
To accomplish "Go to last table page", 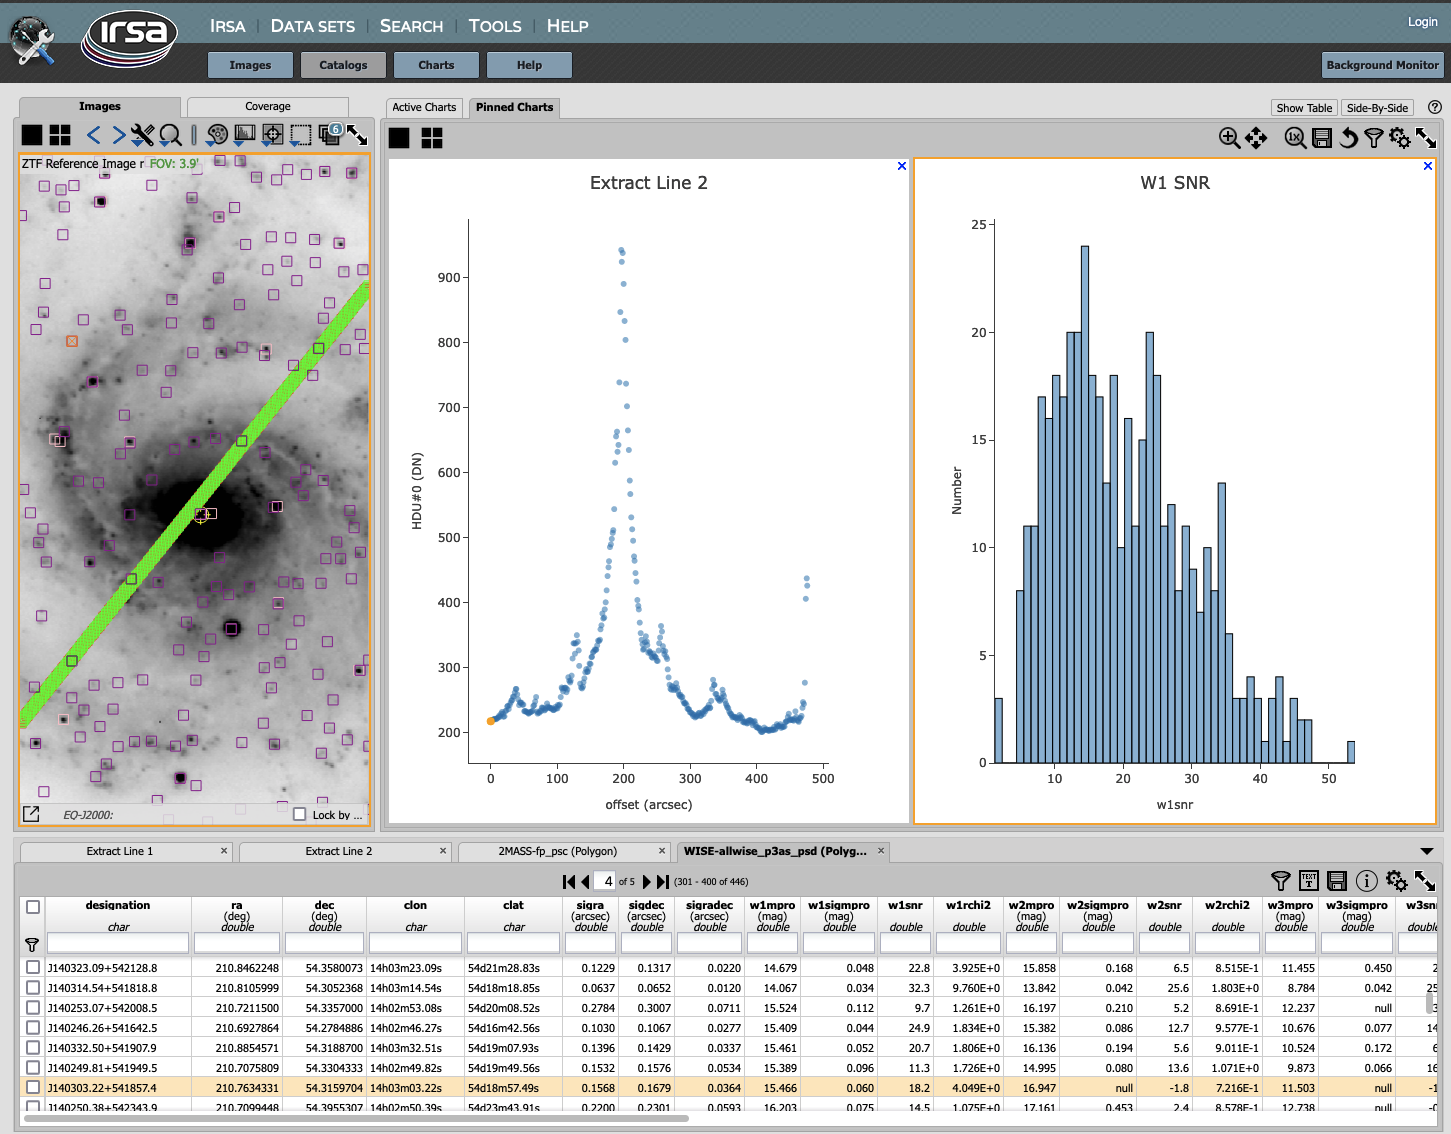I will pos(662,881).
